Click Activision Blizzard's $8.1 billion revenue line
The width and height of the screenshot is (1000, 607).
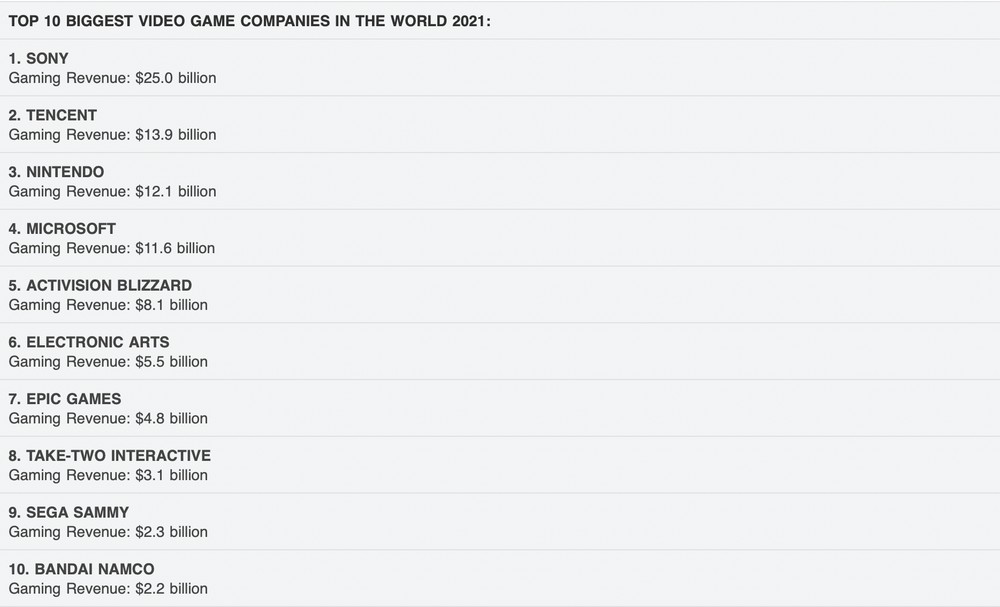[108, 305]
